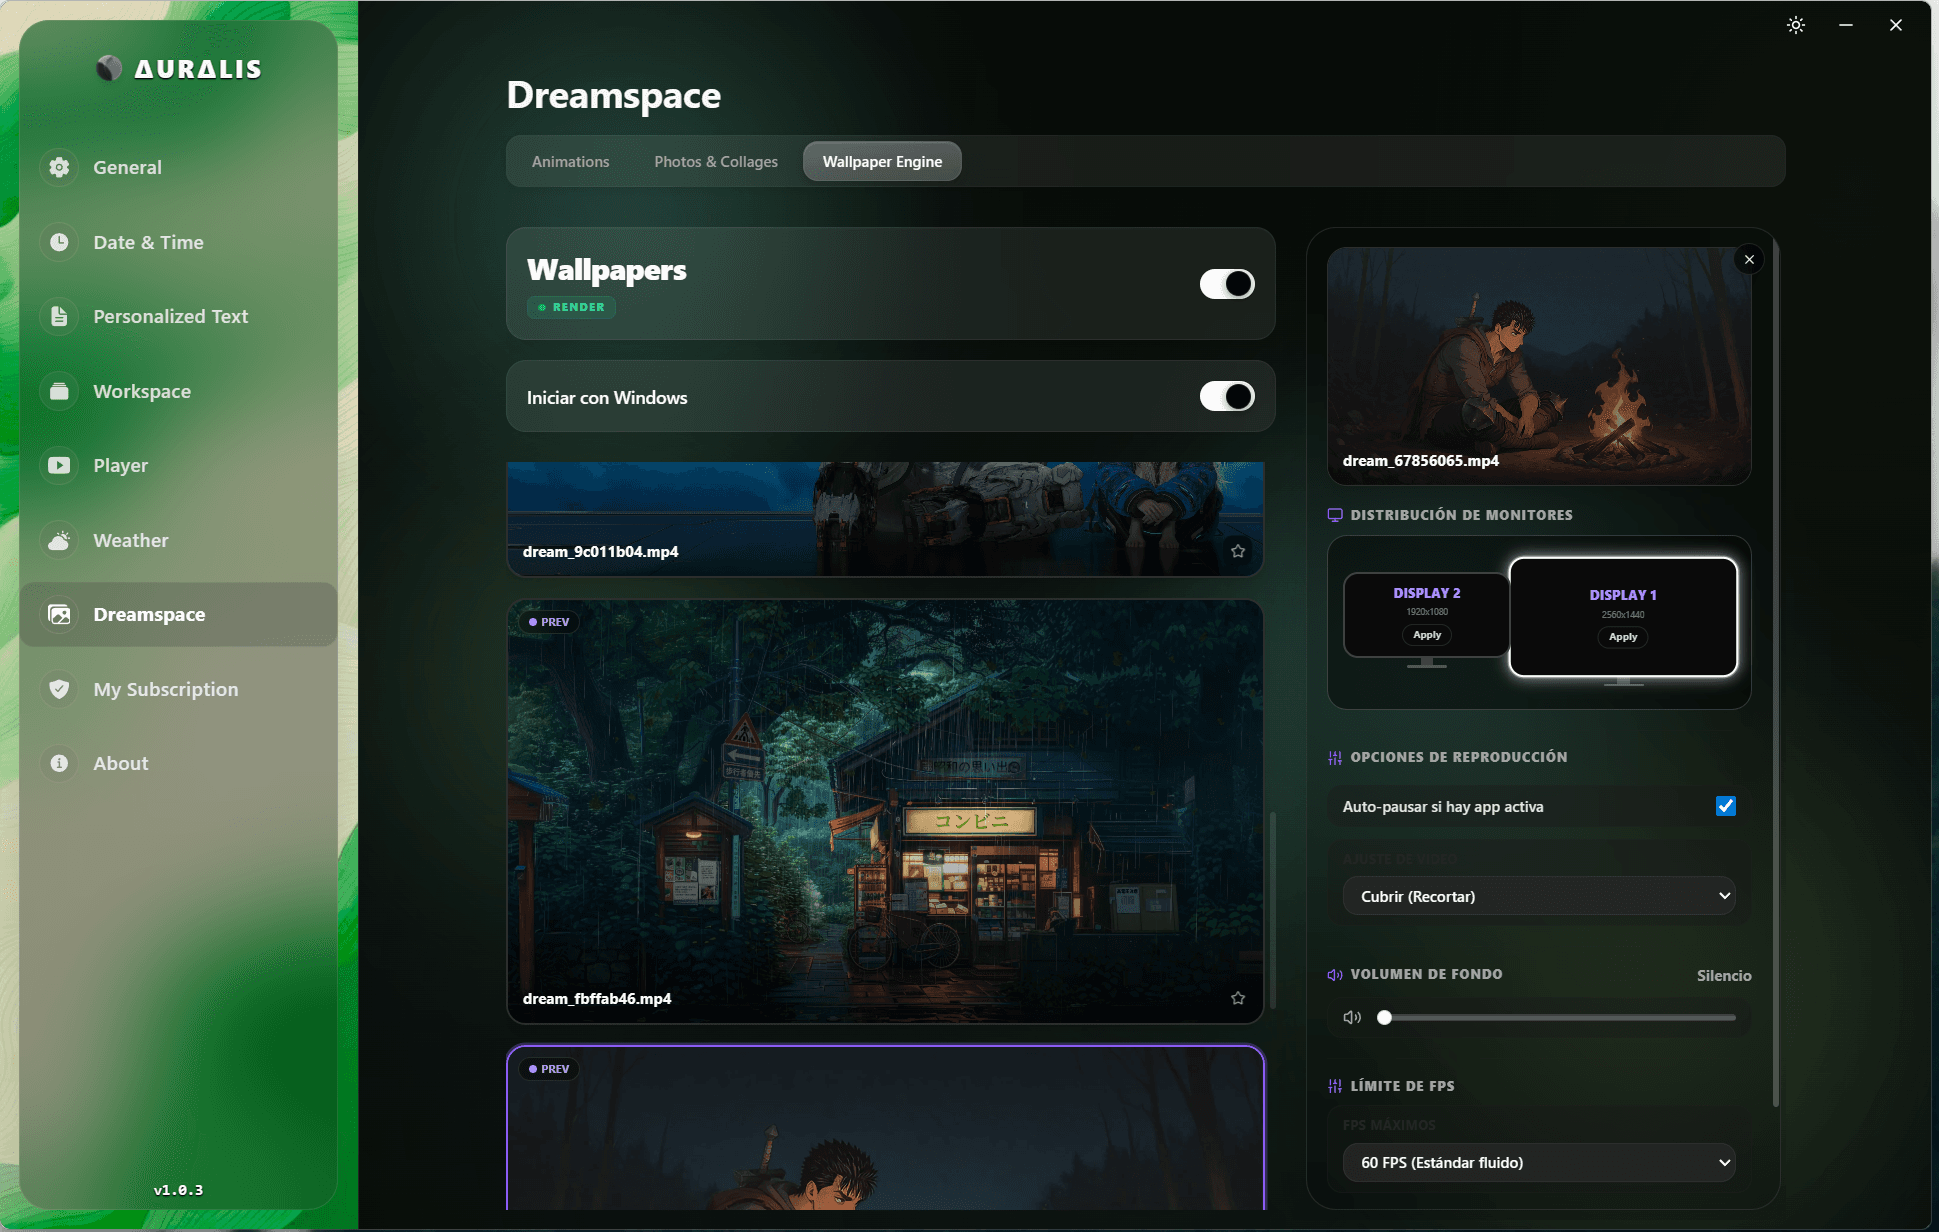1939x1232 pixels.
Task: Click the Personalized Text document icon
Action: (60, 316)
